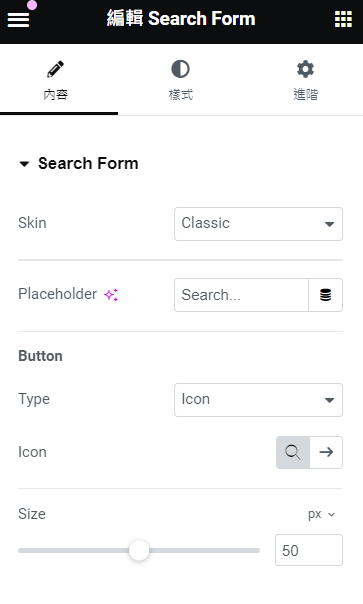Open the hamburger menu

tap(18, 19)
